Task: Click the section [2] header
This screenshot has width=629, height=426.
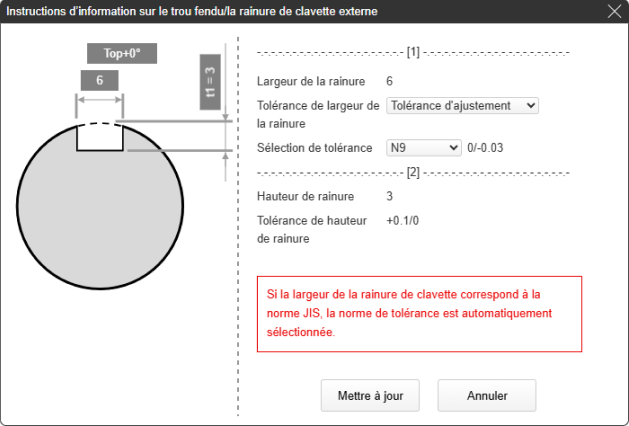Action: [413, 172]
